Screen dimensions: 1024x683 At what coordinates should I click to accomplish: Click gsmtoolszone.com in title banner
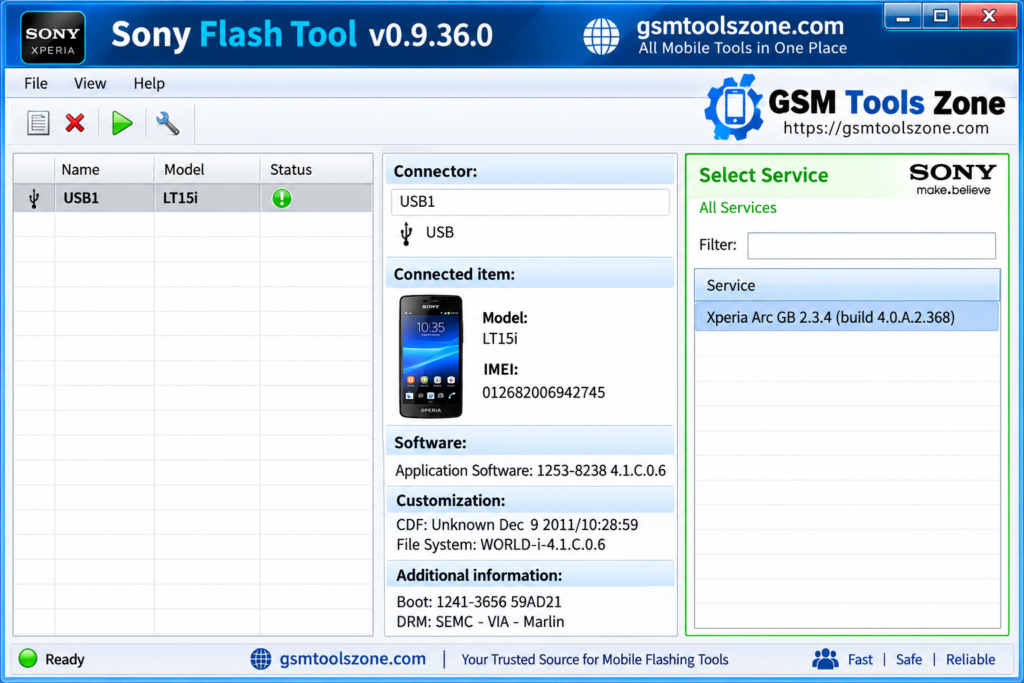click(740, 26)
